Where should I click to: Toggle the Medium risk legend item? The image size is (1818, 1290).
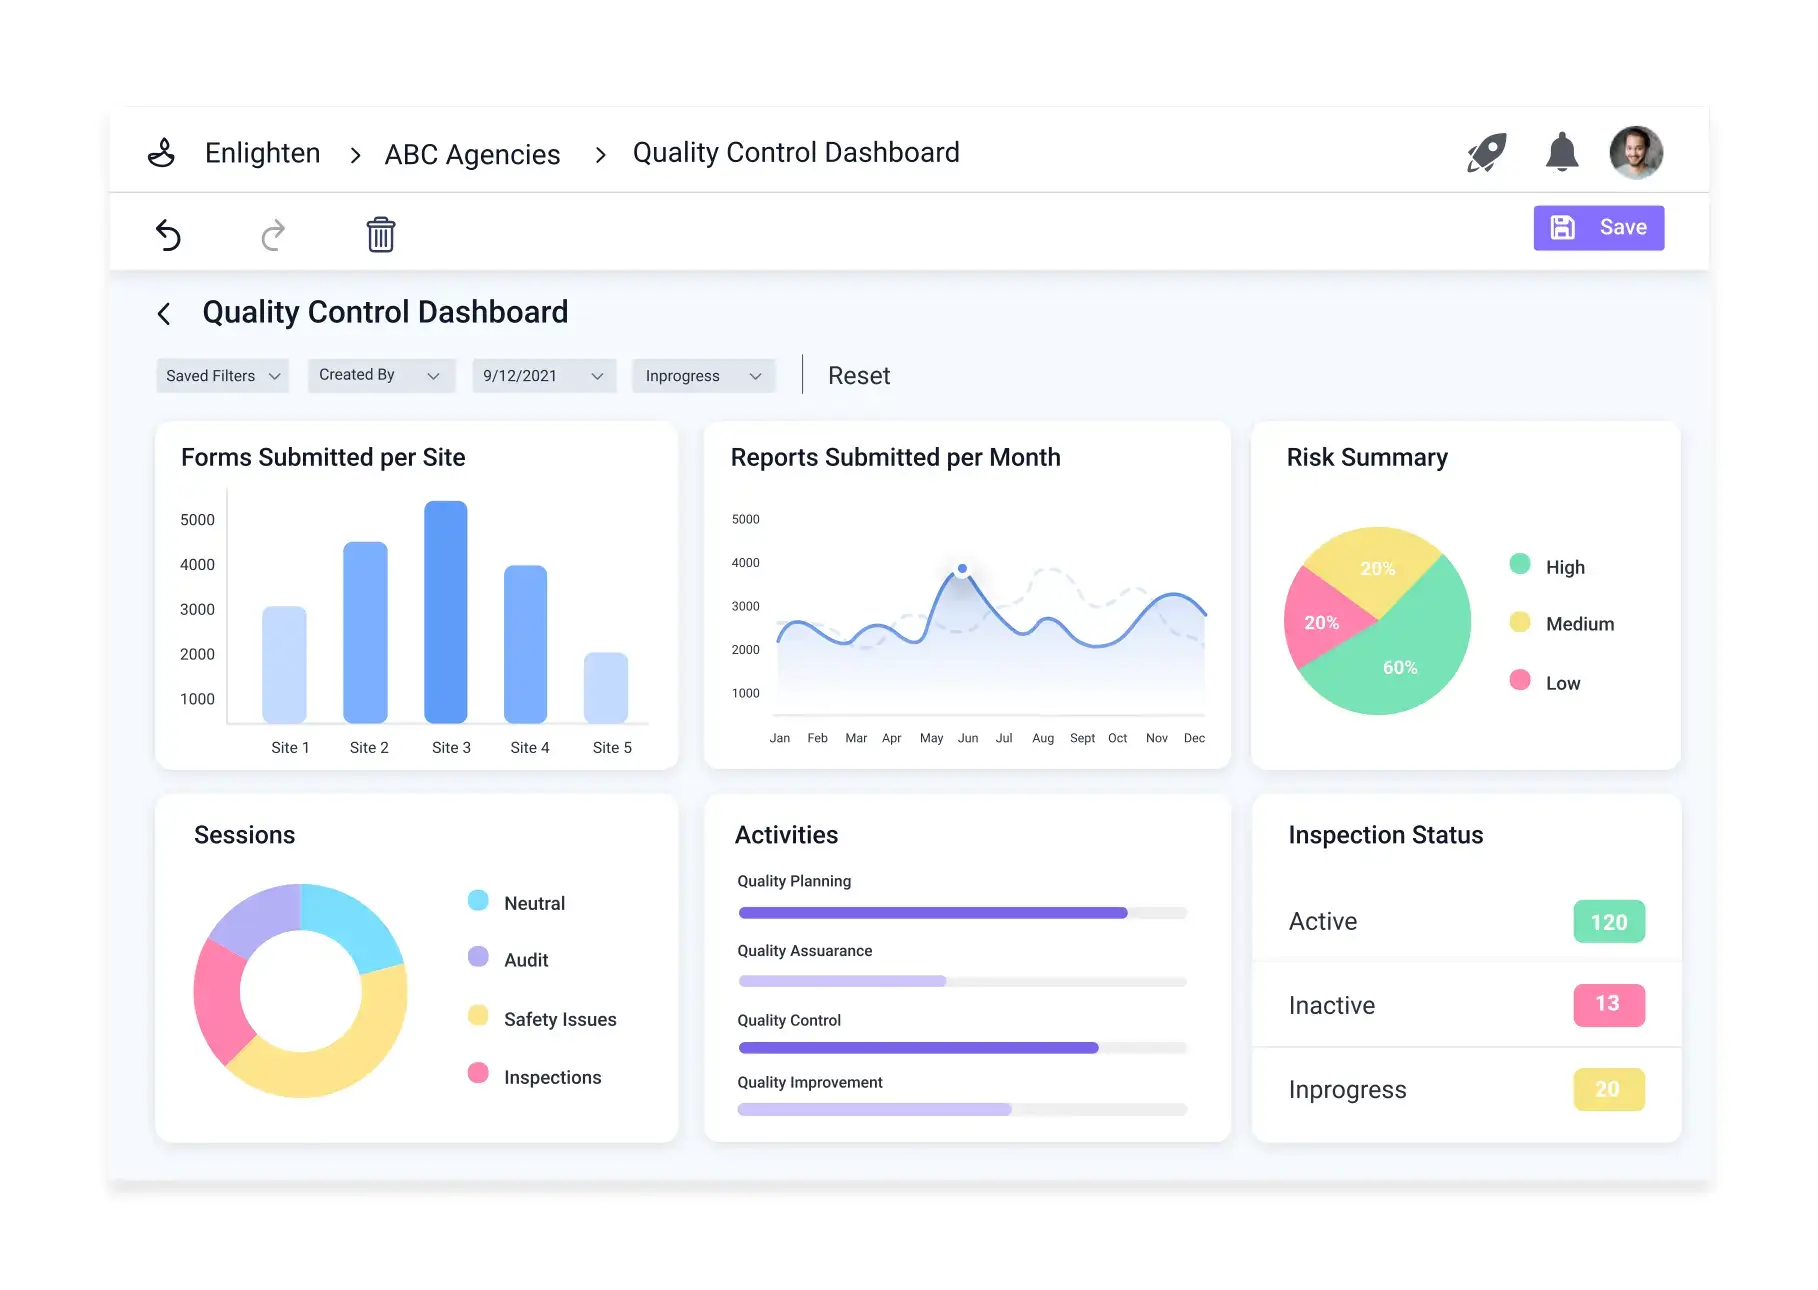(x=1521, y=623)
